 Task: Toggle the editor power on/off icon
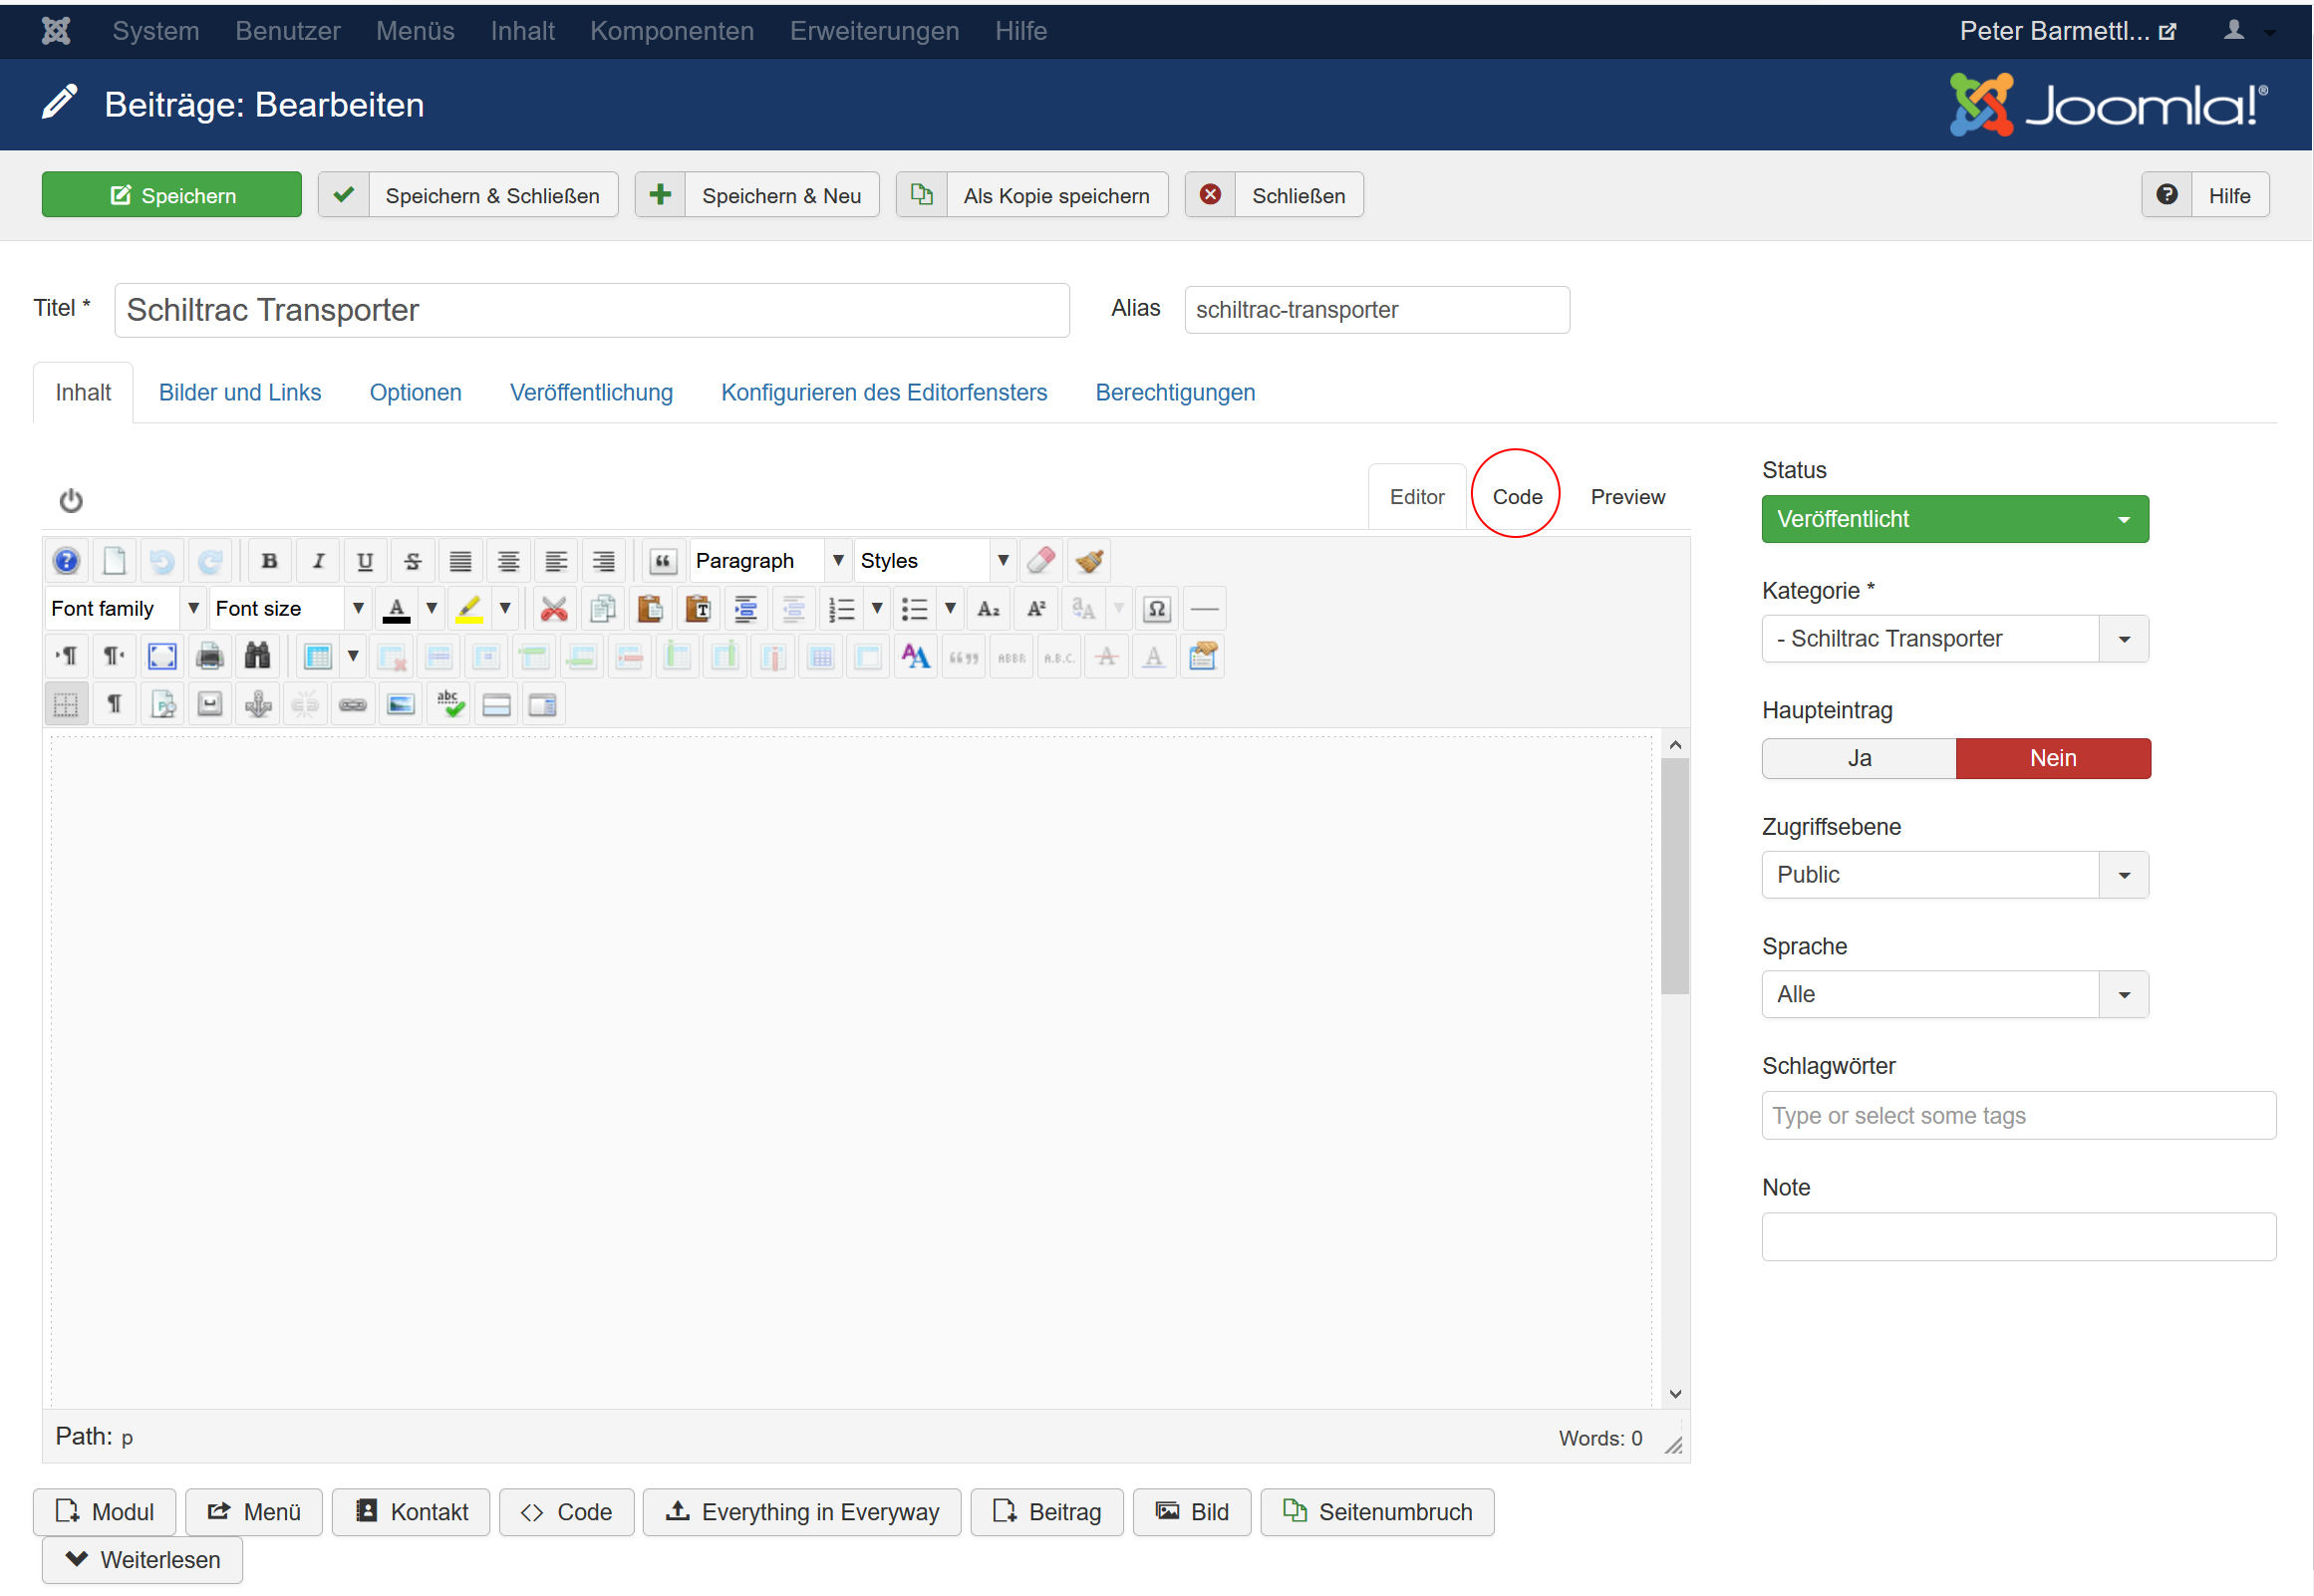point(71,500)
